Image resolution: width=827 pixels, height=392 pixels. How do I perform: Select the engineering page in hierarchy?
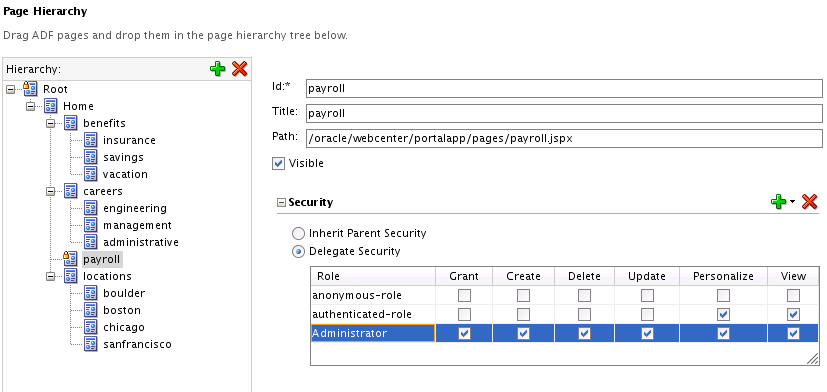135,208
